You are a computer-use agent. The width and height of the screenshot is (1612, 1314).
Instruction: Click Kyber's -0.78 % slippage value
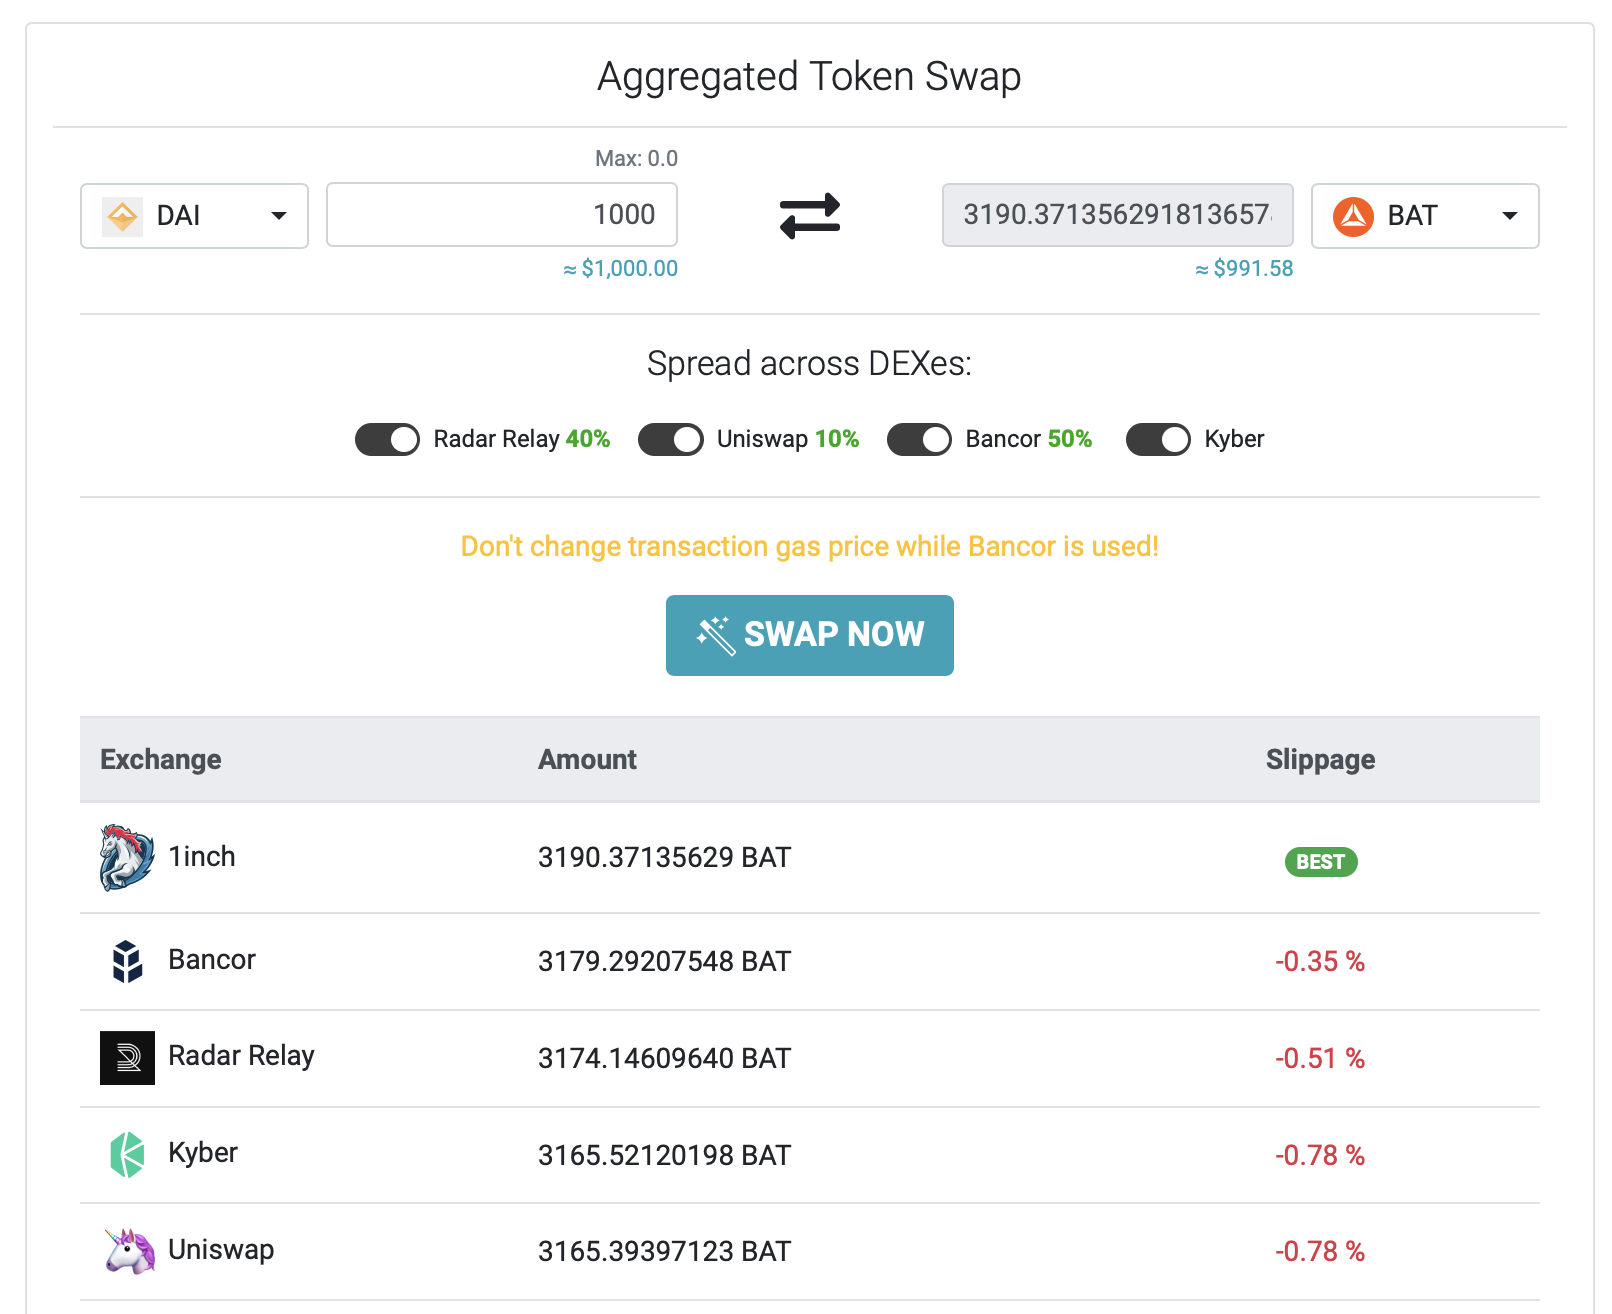tap(1320, 1156)
